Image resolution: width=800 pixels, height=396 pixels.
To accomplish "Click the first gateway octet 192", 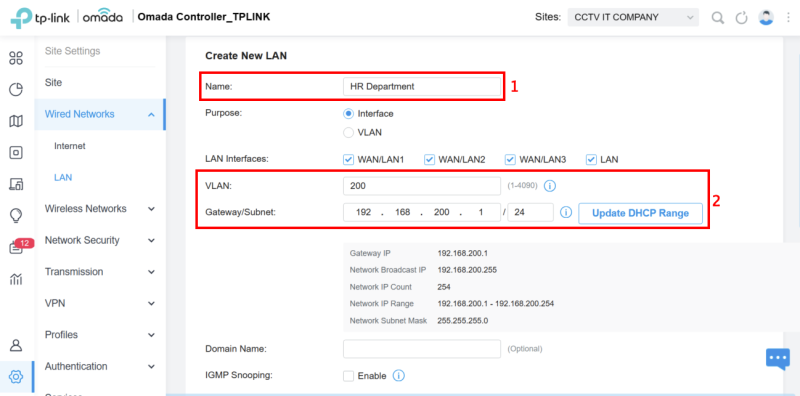I will [x=364, y=212].
